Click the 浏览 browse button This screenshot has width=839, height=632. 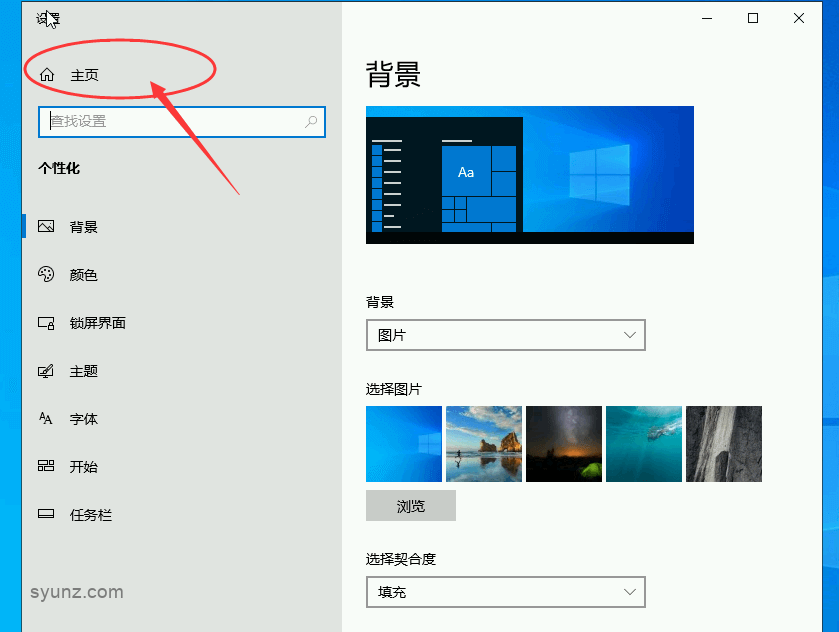click(411, 506)
